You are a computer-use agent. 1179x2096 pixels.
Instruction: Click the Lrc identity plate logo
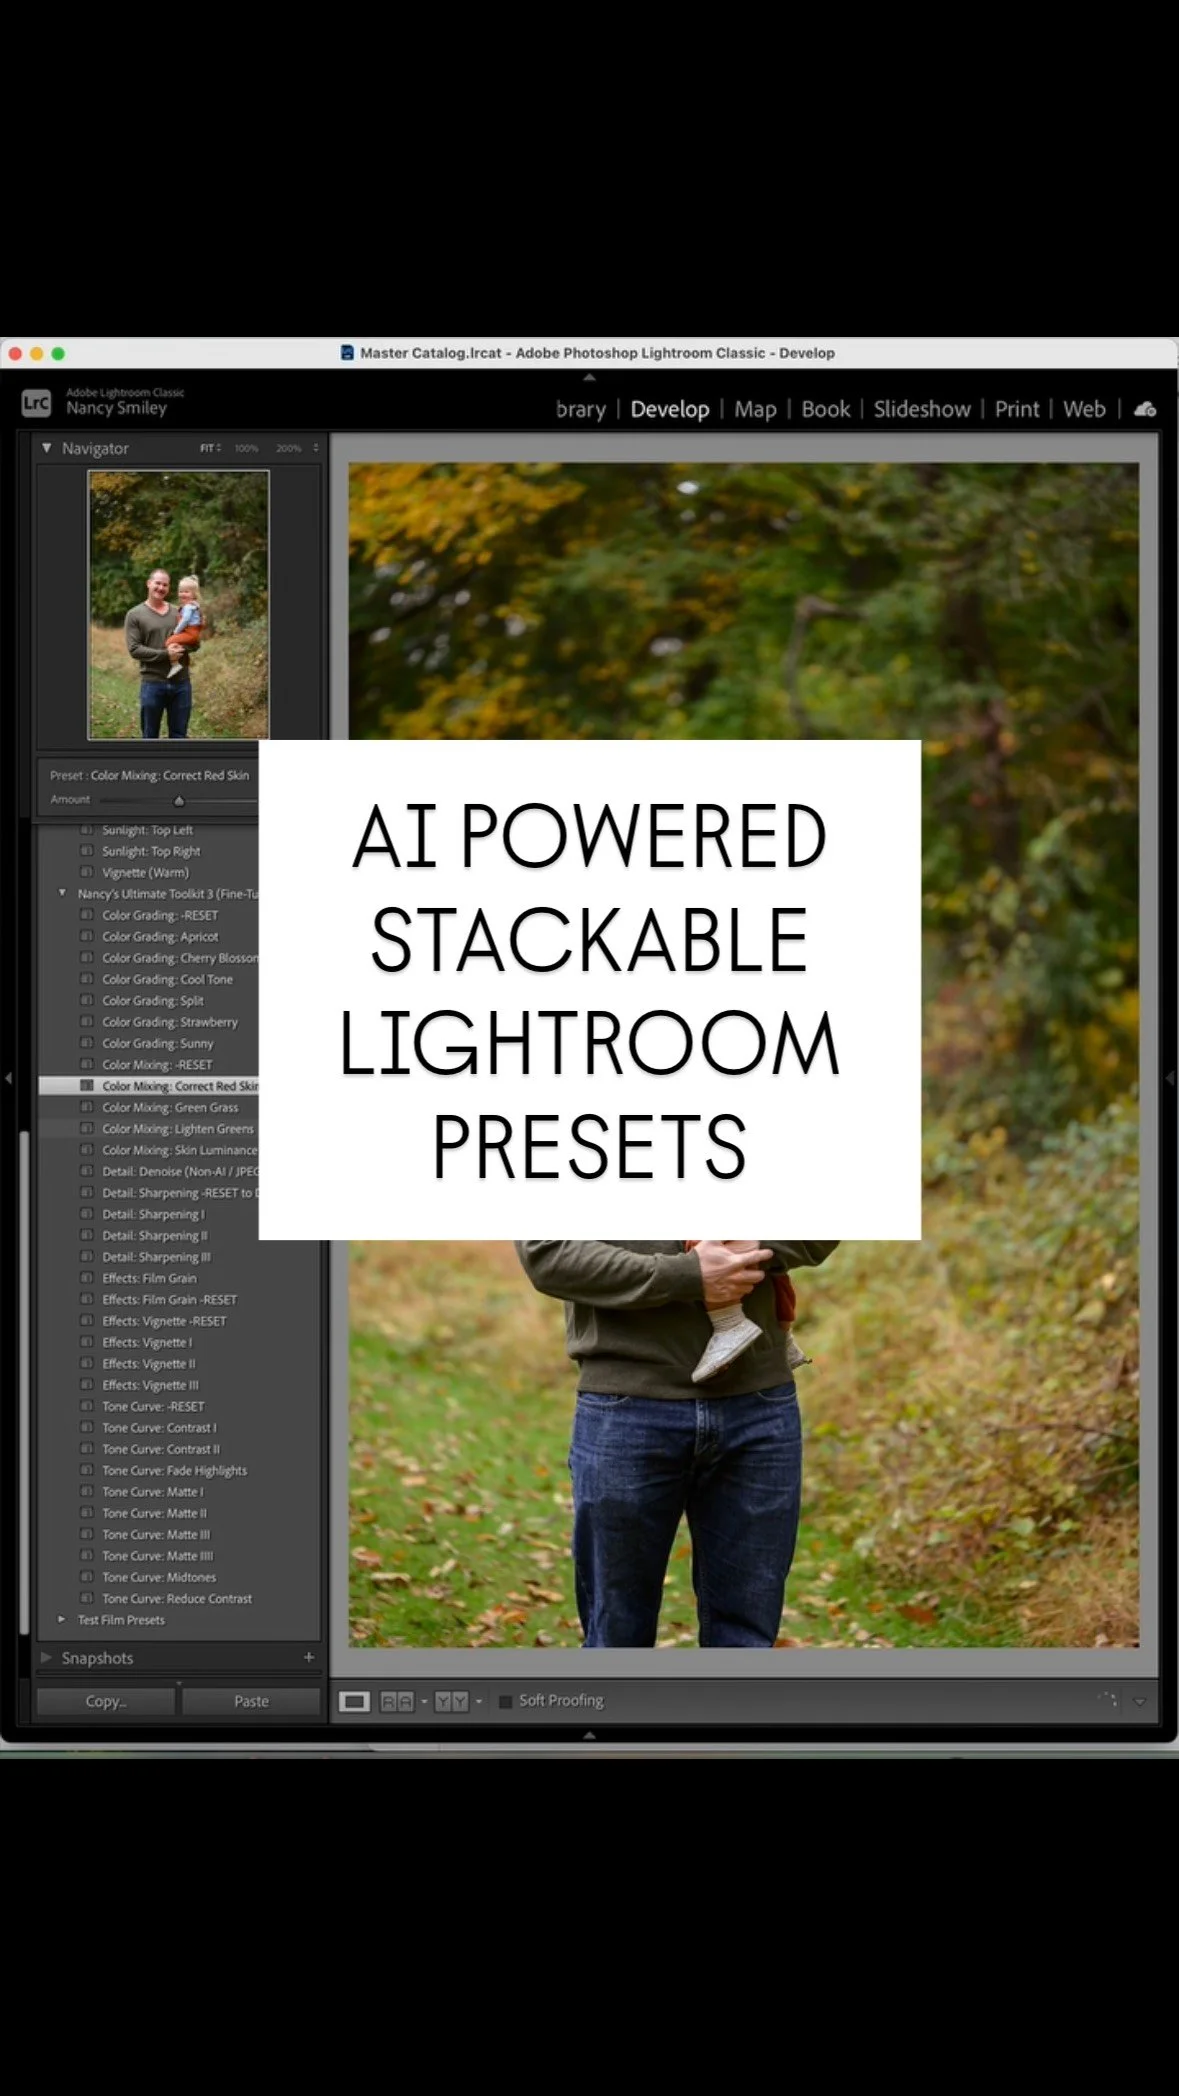click(36, 403)
